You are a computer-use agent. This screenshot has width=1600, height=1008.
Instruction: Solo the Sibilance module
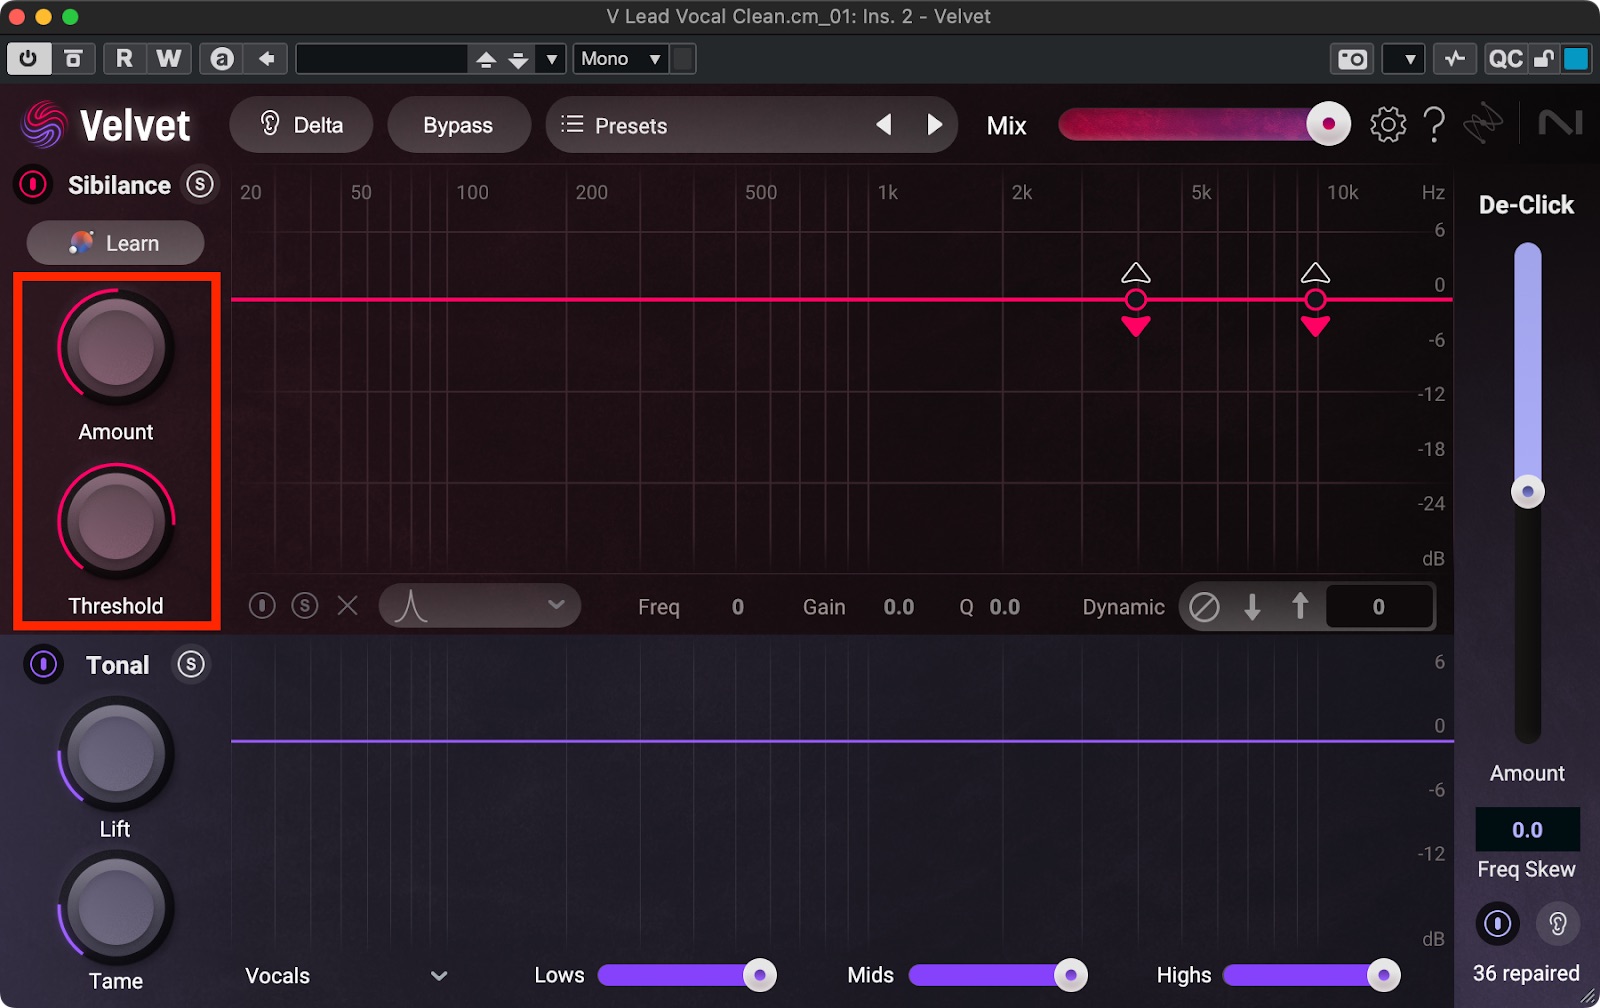200,185
